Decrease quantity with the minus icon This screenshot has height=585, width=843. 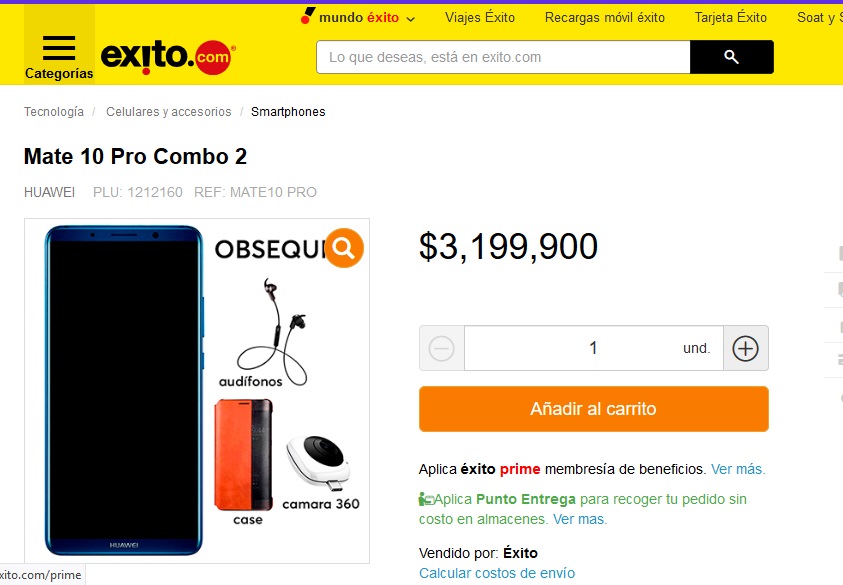point(442,348)
